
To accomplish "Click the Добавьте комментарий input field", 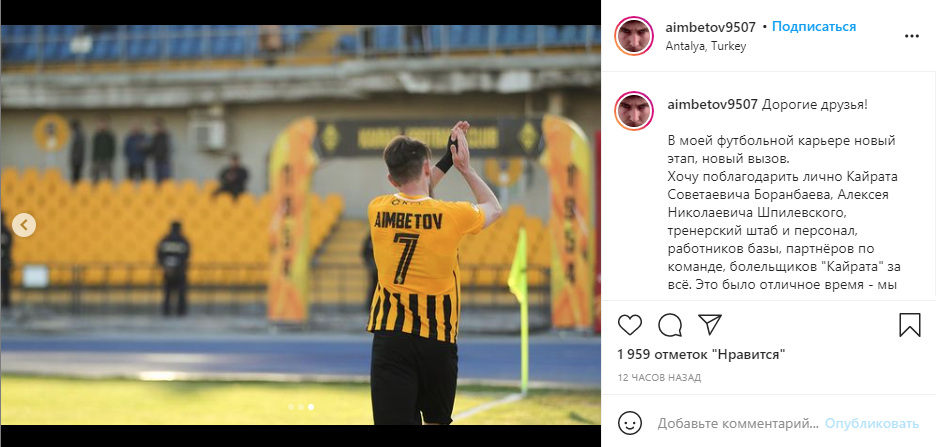I will 738,424.
